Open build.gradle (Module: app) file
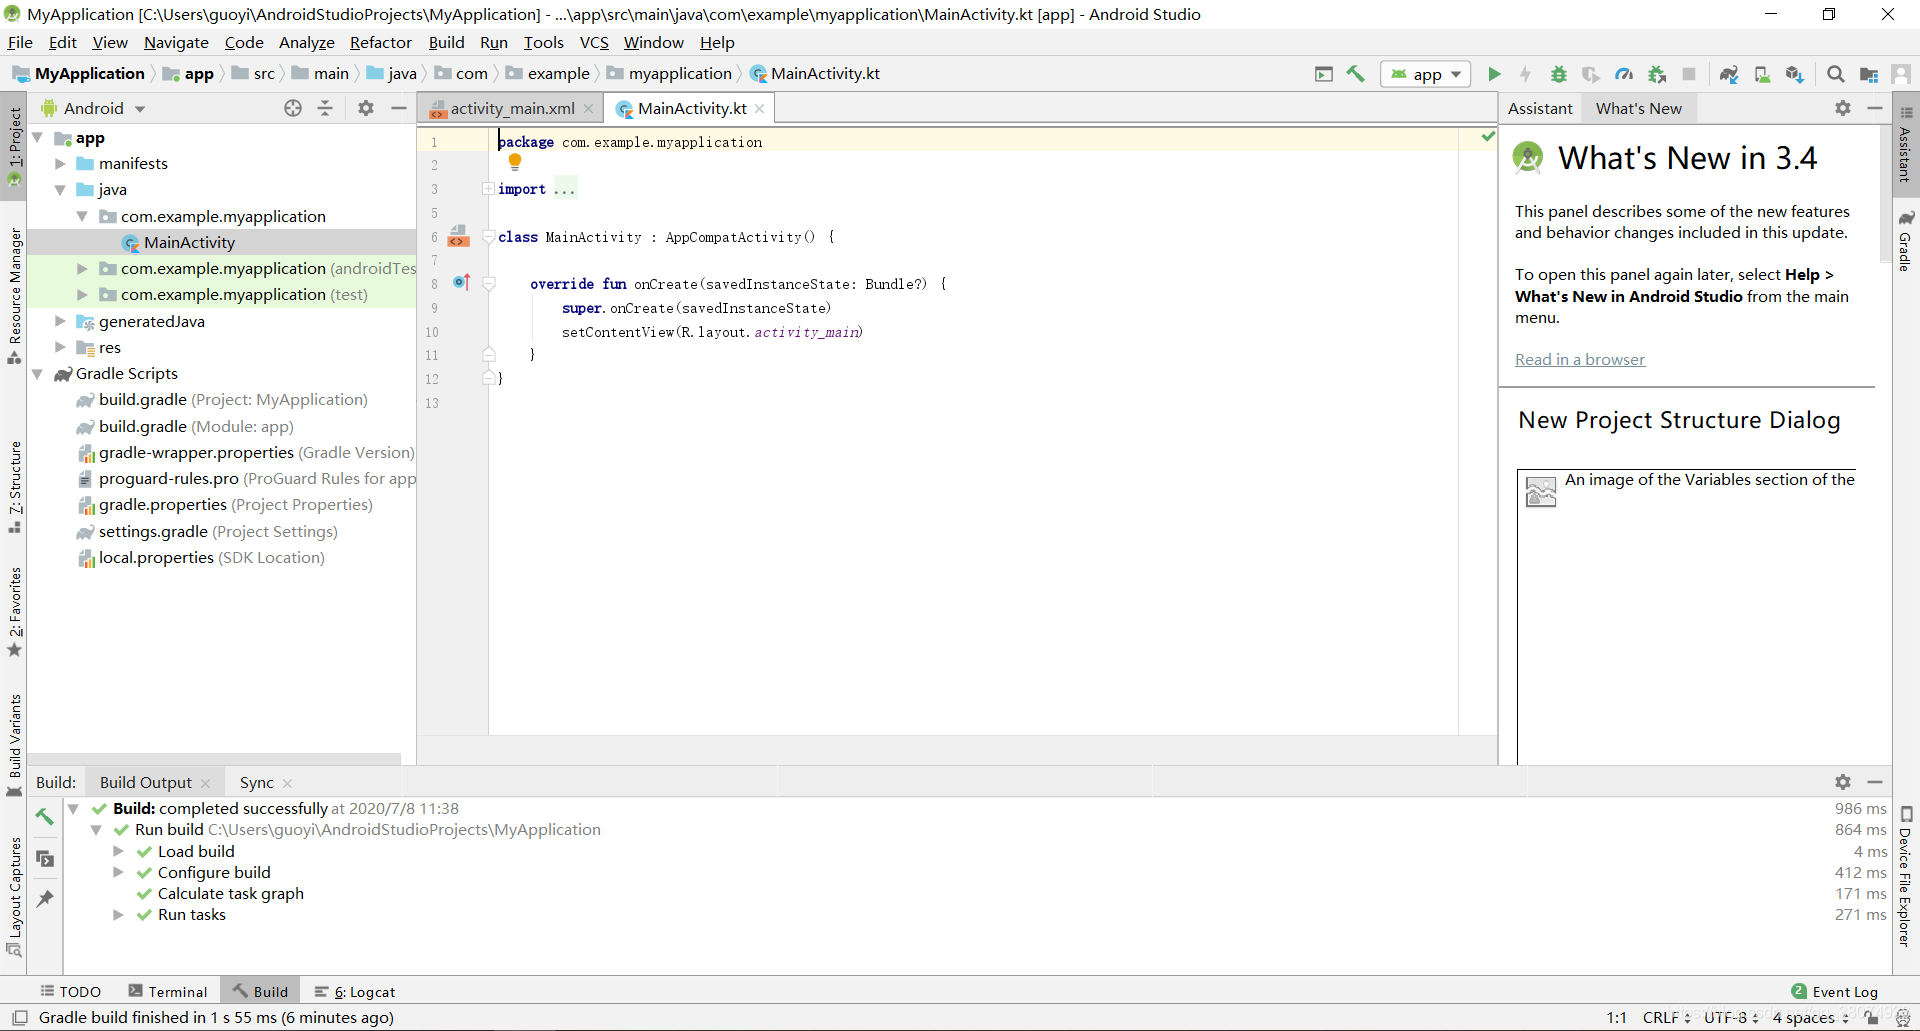The width and height of the screenshot is (1920, 1031). coord(196,426)
